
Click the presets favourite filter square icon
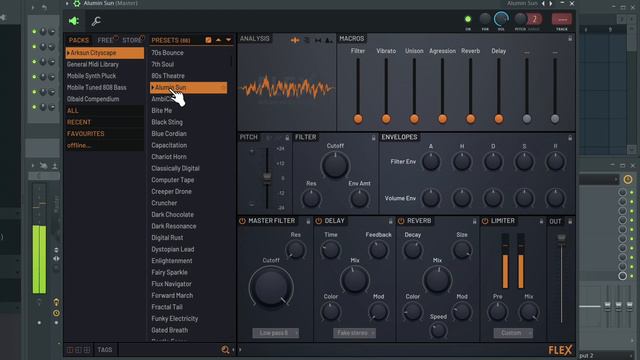point(208,40)
